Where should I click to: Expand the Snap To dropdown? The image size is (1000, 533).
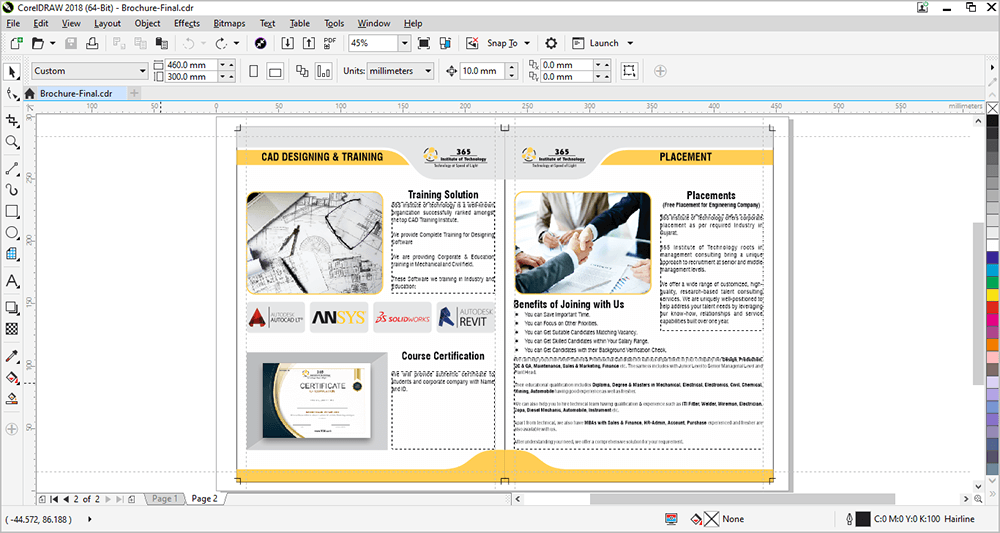coord(527,43)
